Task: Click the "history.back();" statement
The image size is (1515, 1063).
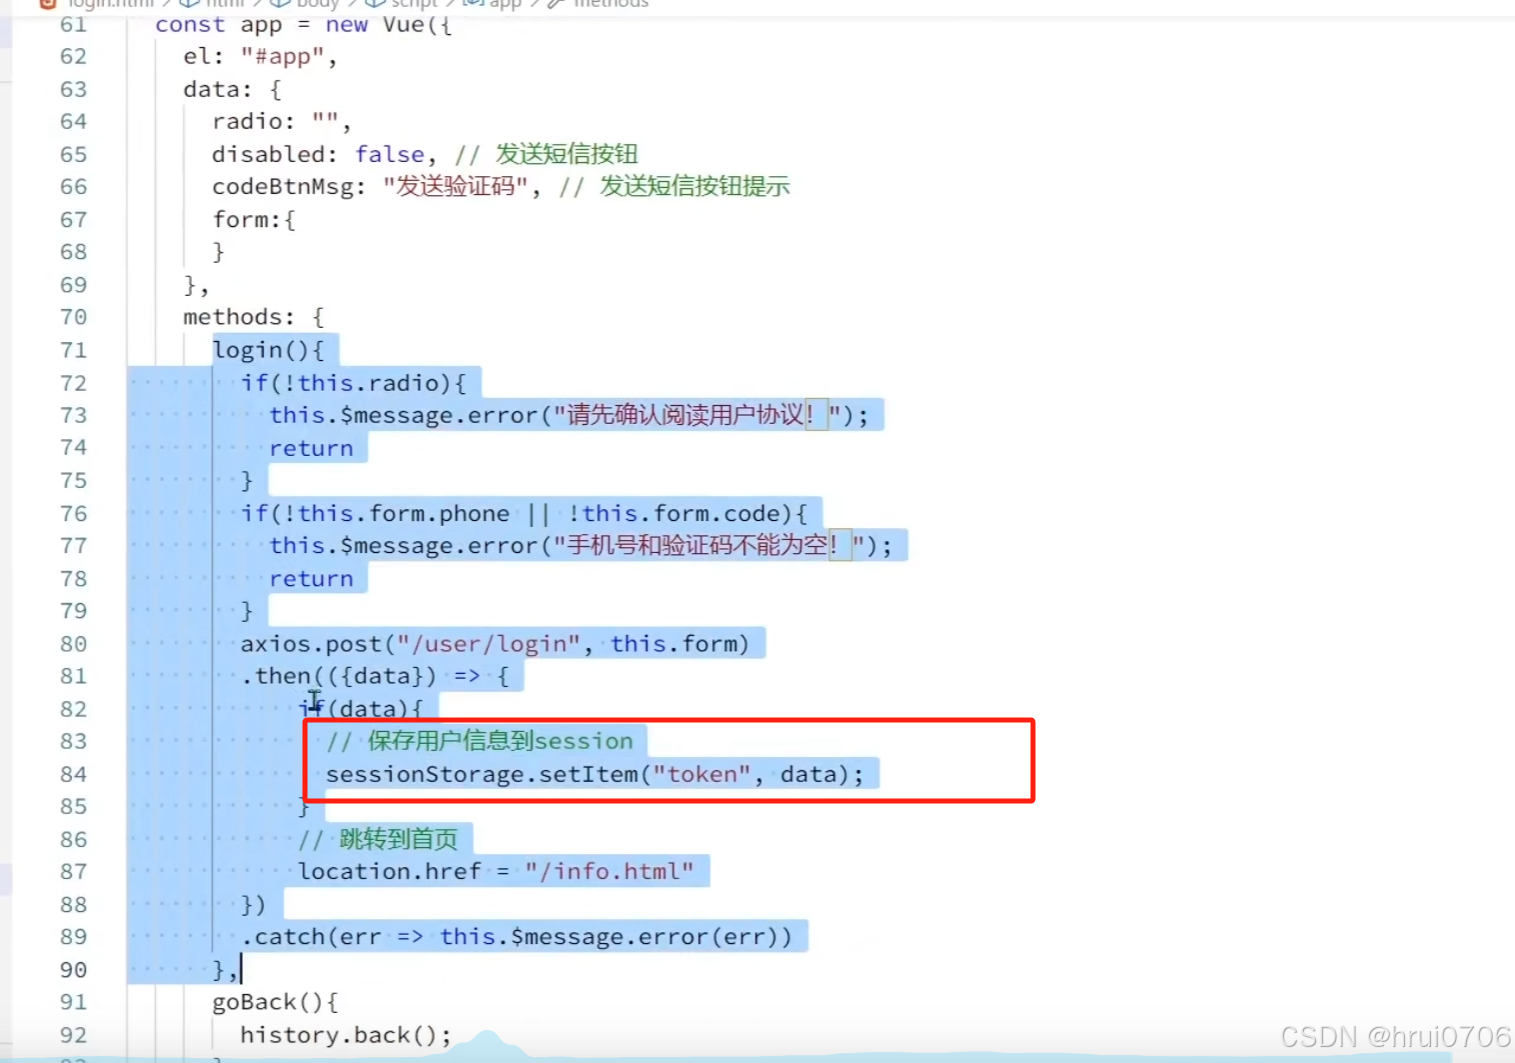Action: pos(346,1034)
